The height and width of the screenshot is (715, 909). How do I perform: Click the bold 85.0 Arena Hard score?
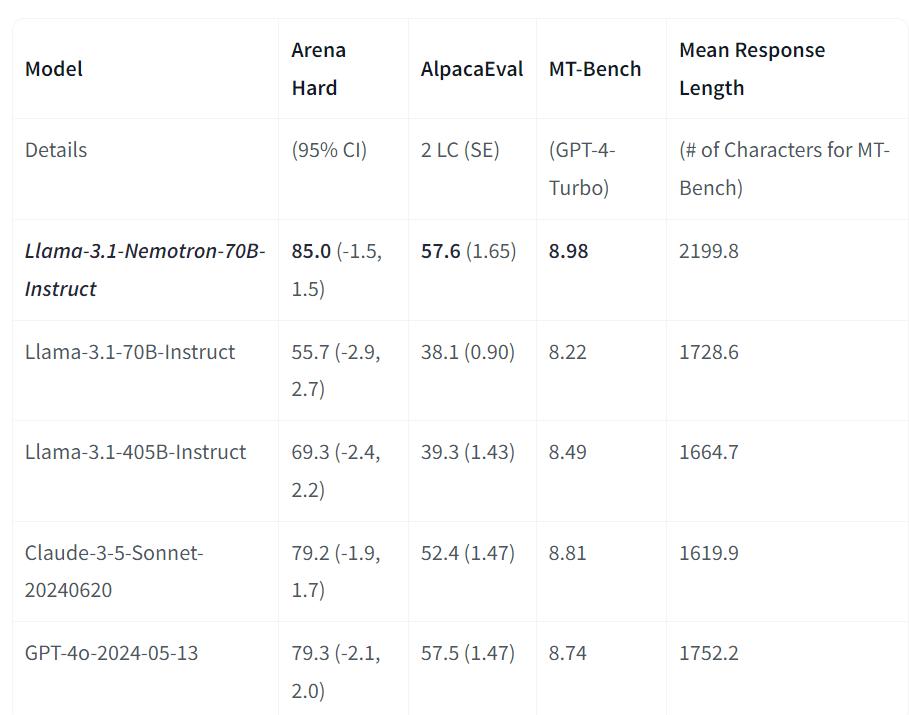tap(311, 251)
